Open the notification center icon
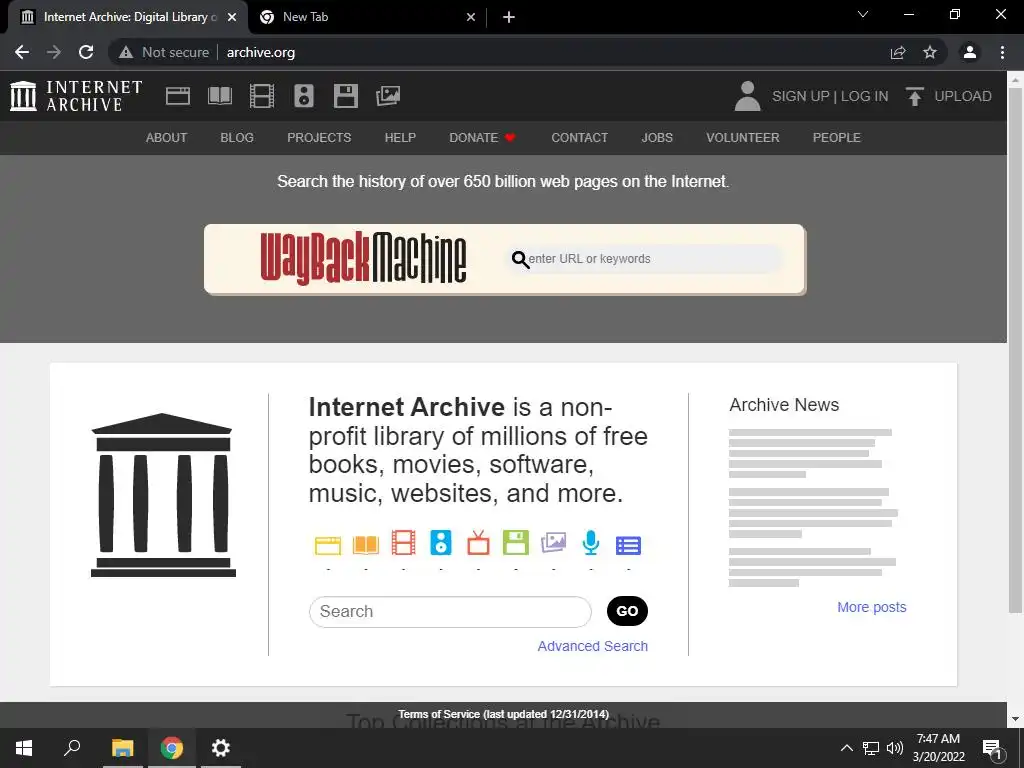The image size is (1024, 768). tap(992, 748)
